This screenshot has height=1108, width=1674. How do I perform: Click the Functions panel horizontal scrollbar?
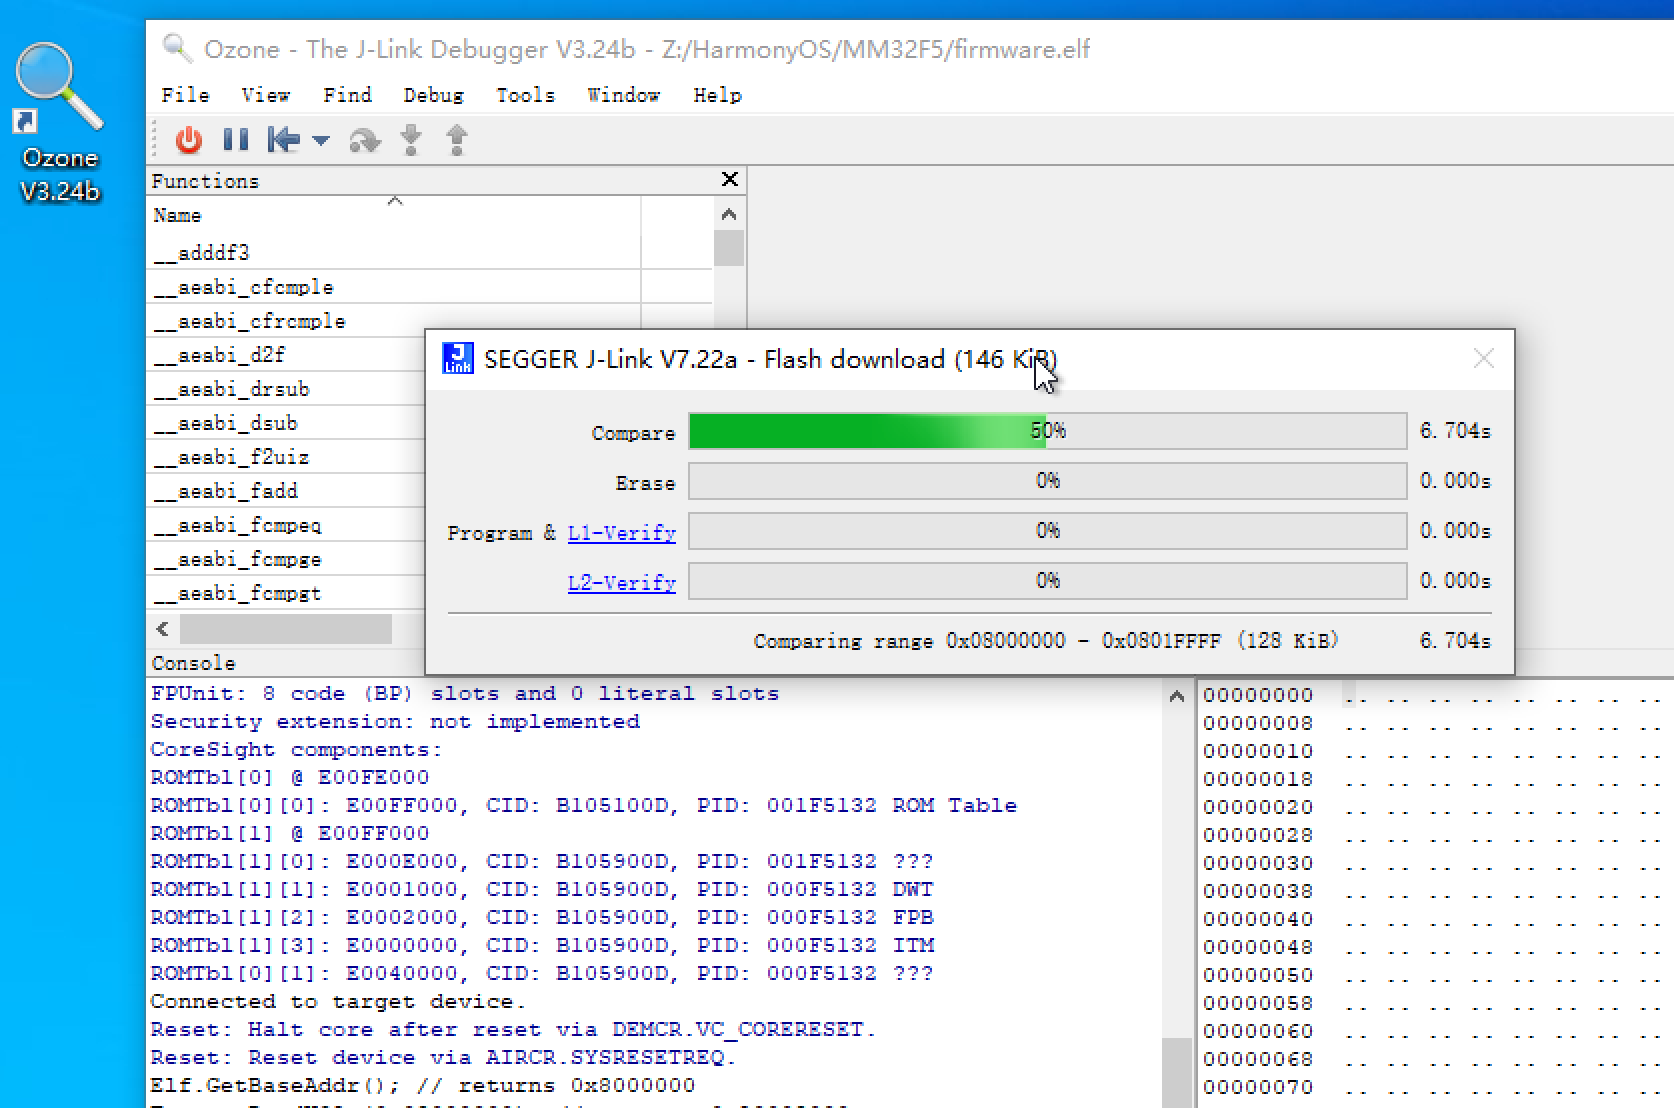(x=285, y=628)
